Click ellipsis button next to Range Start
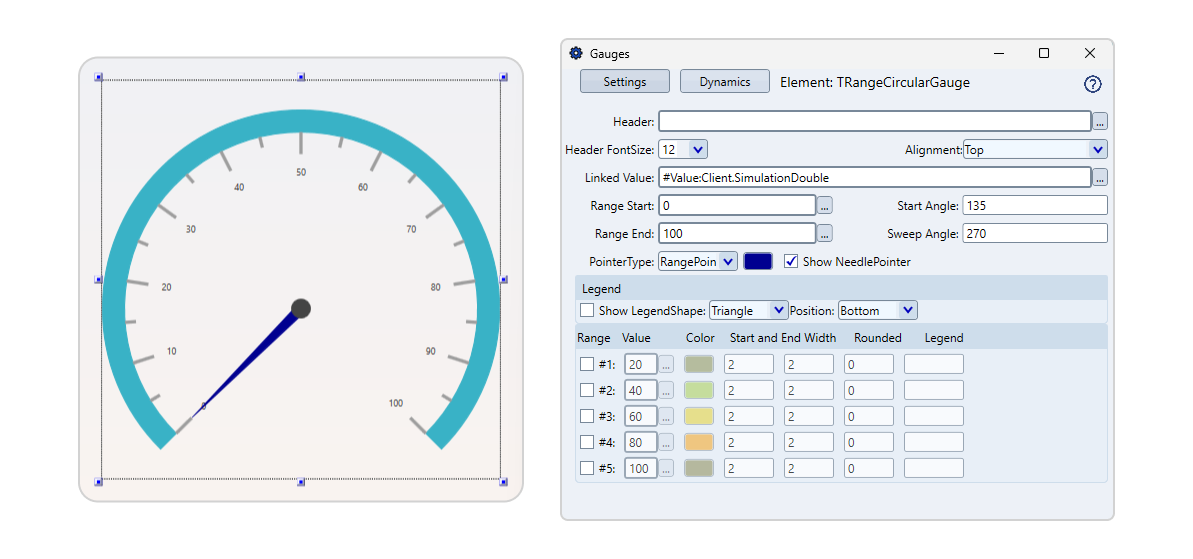This screenshot has width=1193, height=559. click(825, 205)
